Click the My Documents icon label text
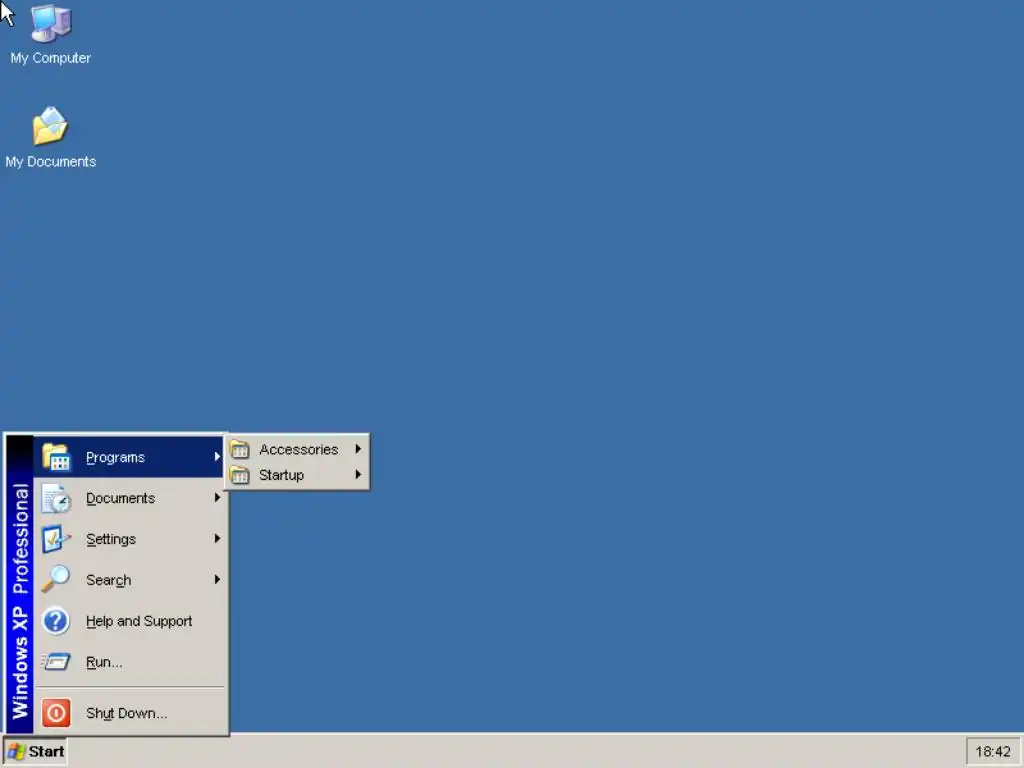 click(x=50, y=161)
